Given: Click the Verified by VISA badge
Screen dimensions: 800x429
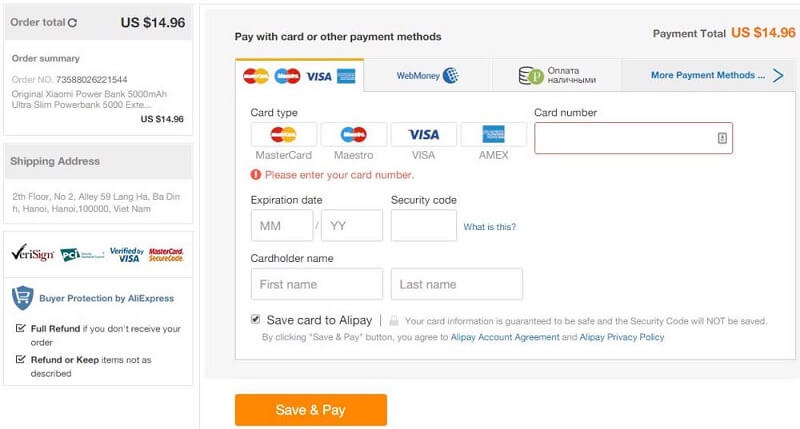Looking at the screenshot, I should tap(125, 255).
